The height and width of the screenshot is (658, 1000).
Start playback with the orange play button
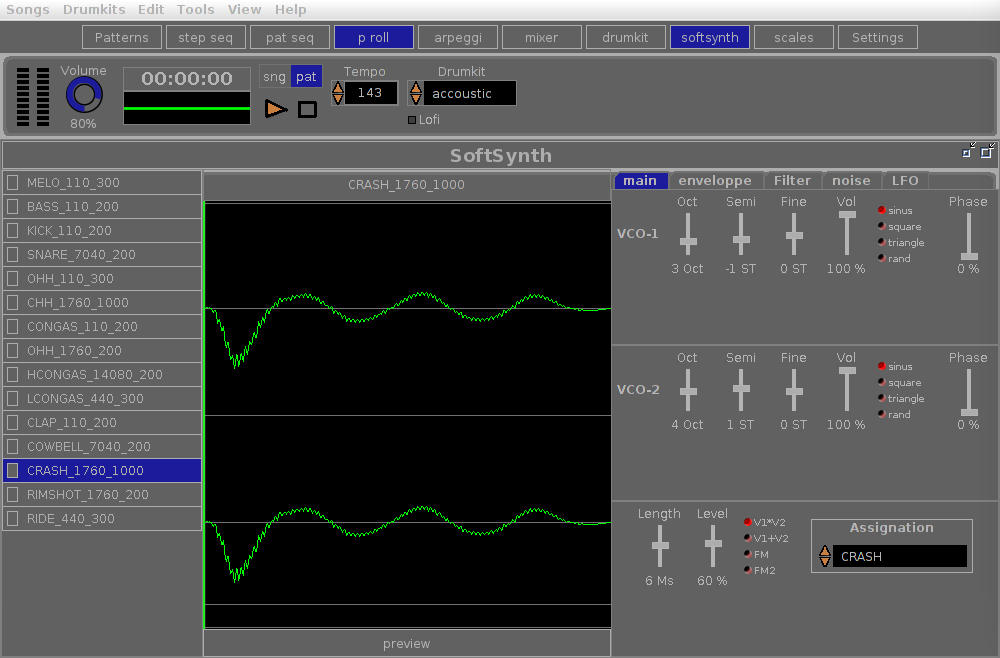276,109
